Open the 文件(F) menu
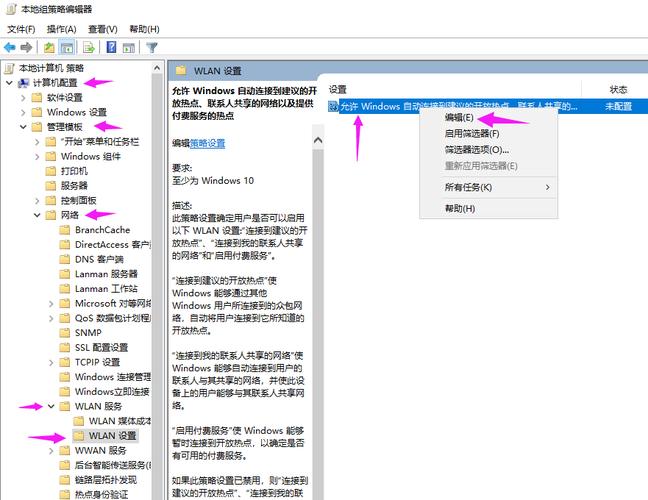 coord(21,29)
